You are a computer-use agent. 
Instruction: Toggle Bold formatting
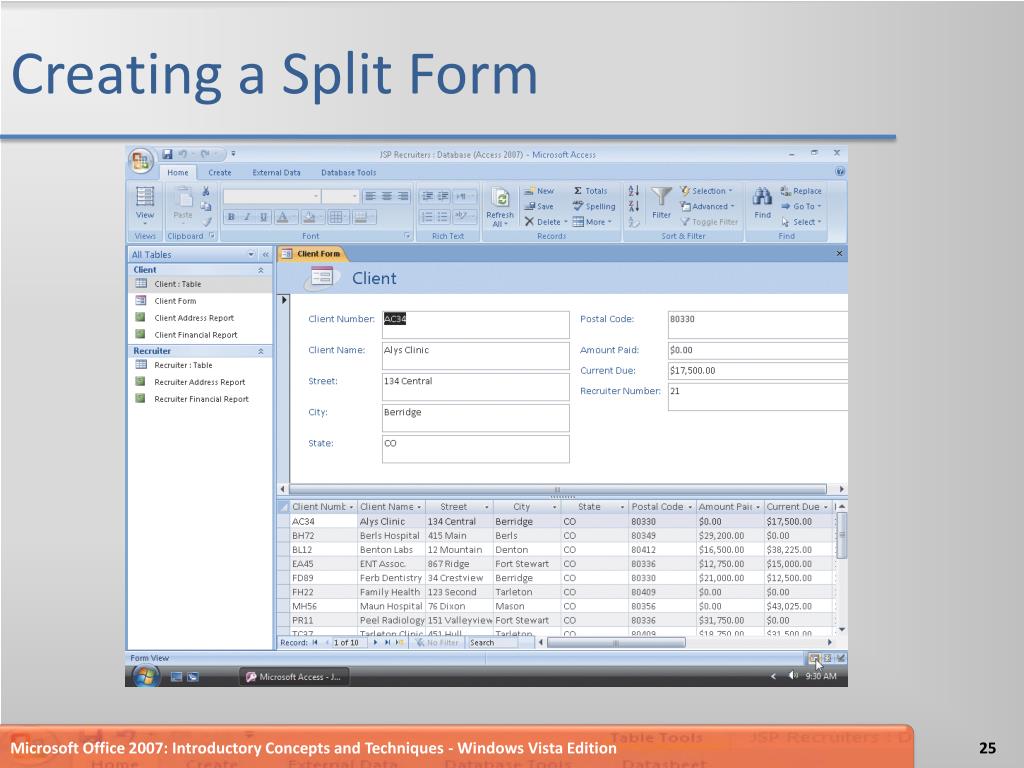tap(231, 217)
